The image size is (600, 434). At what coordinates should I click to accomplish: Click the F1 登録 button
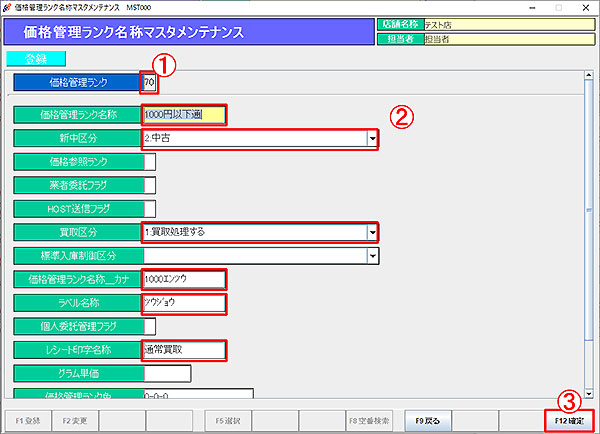pos(28,421)
